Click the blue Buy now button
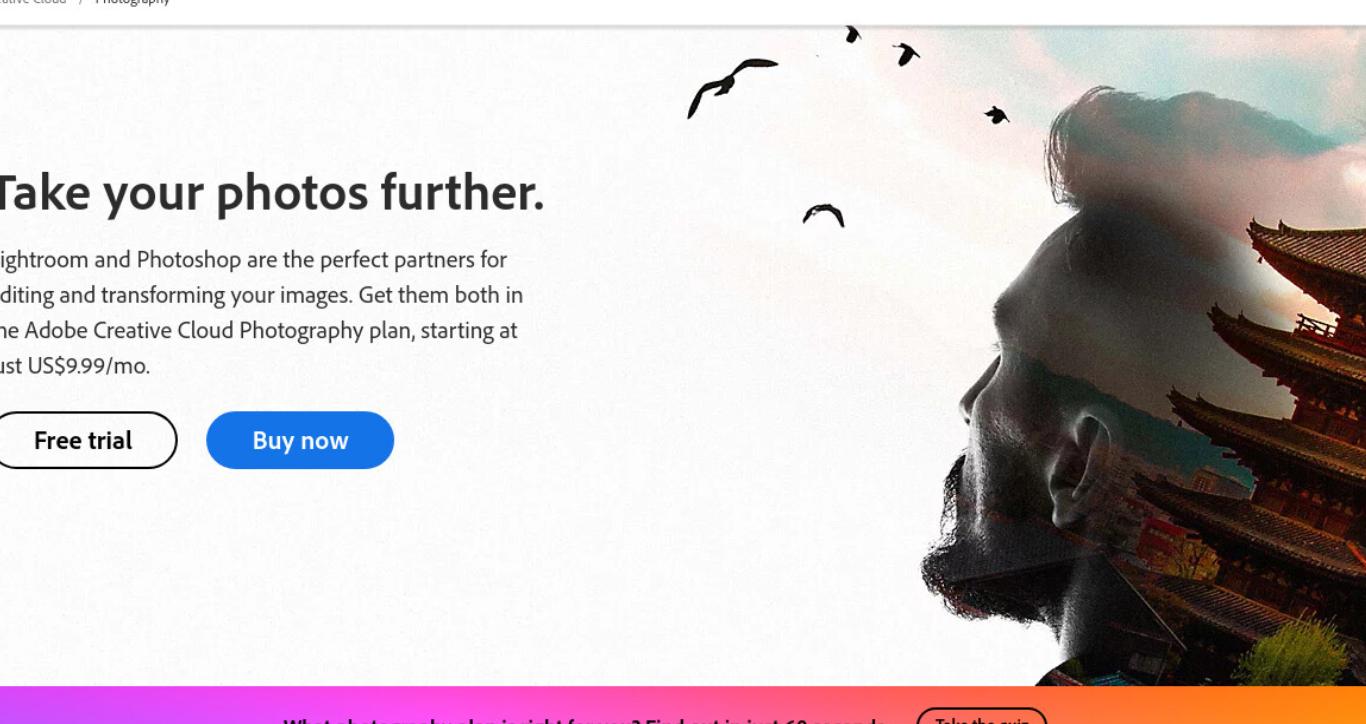 (300, 440)
